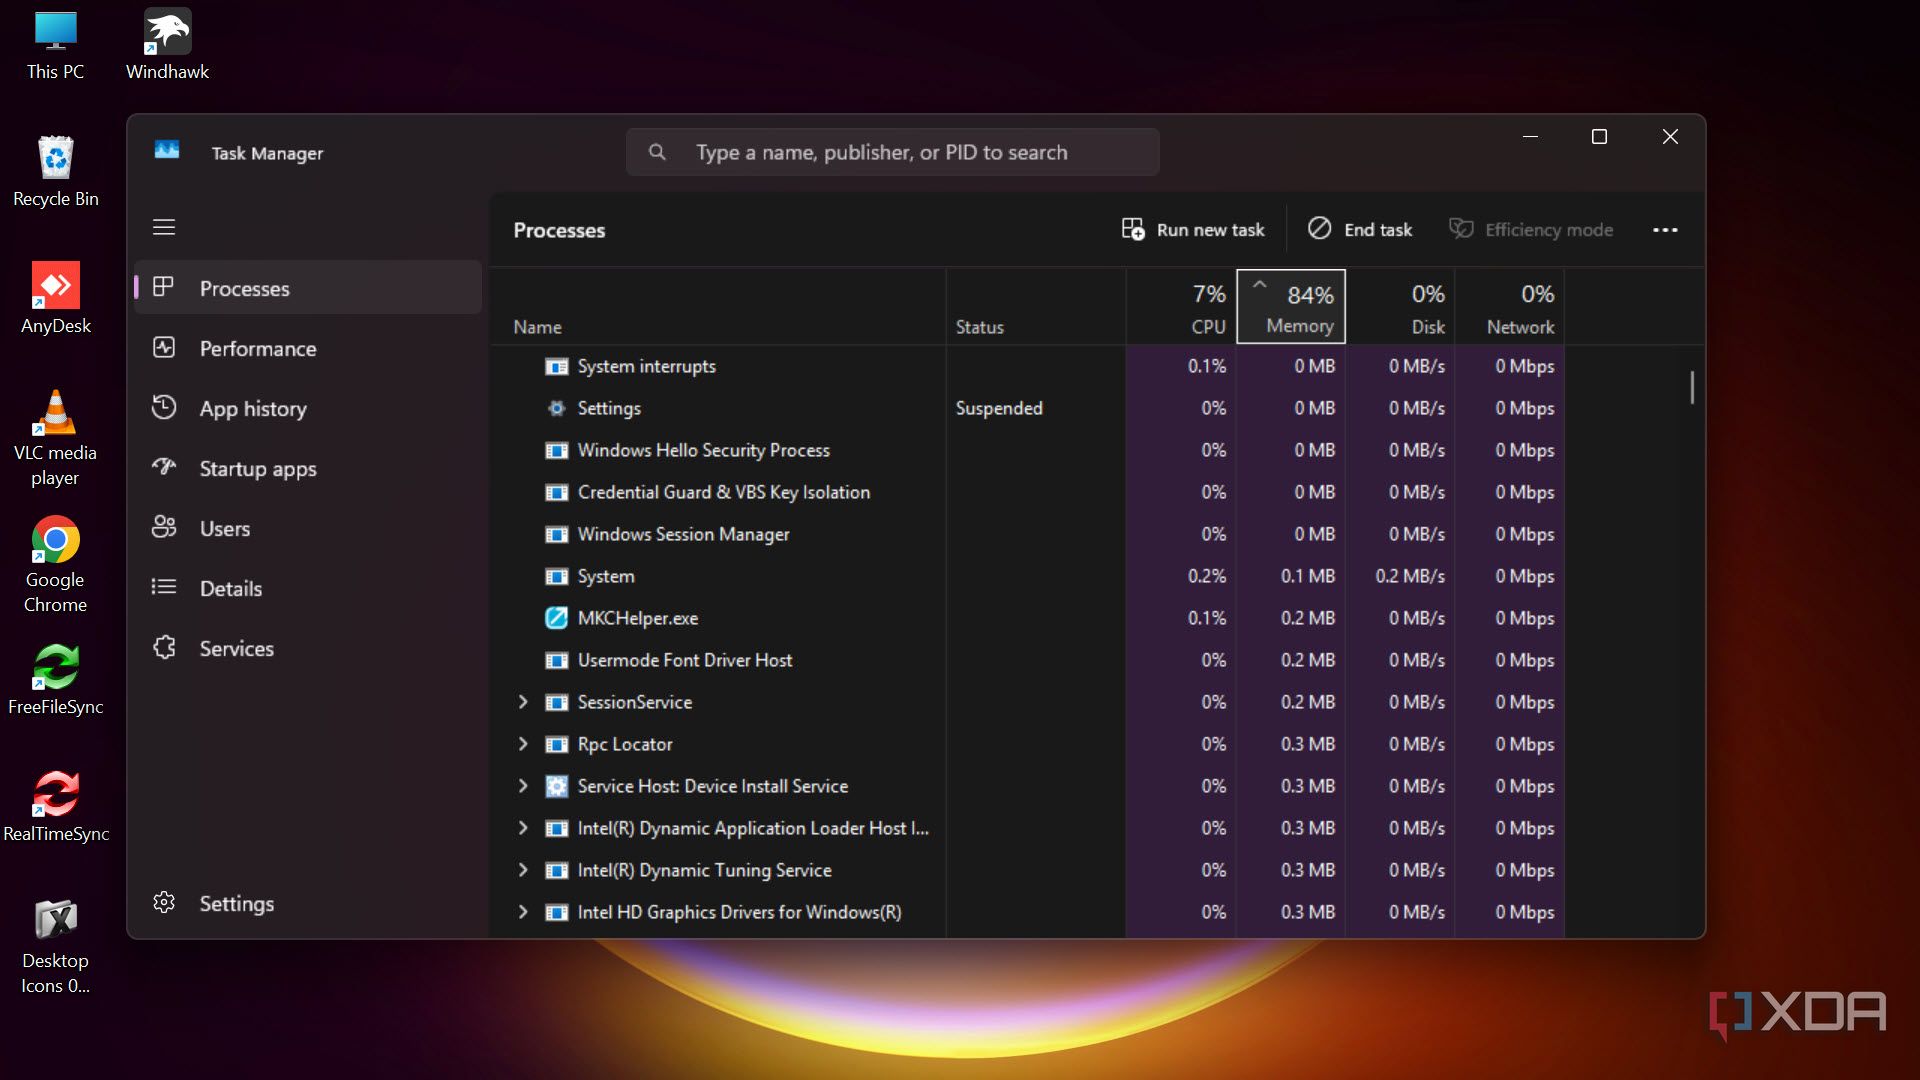Viewport: 1920px width, 1080px height.
Task: Expand Service Host: Device Install Service
Action: tap(522, 786)
